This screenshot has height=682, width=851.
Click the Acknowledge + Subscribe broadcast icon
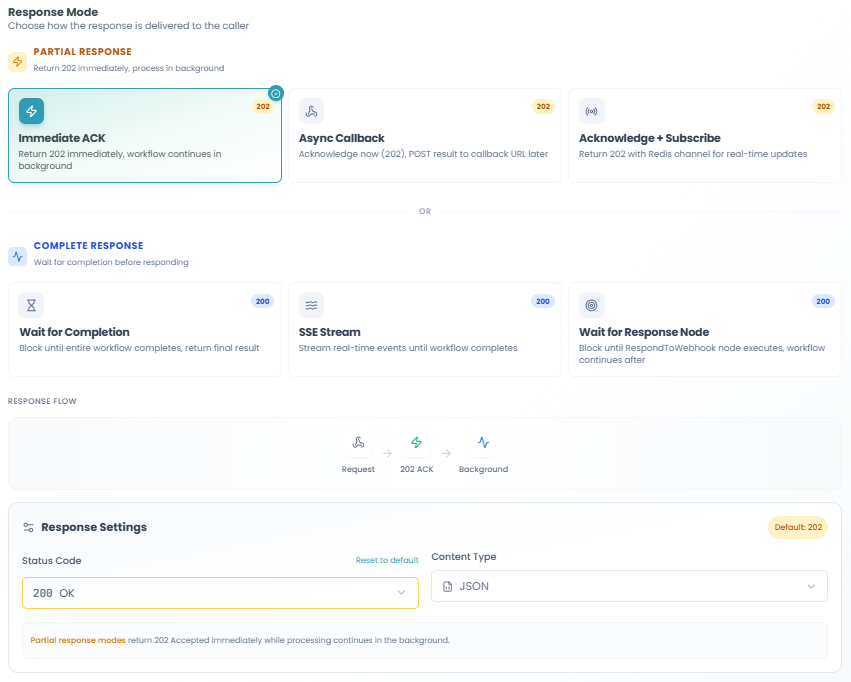click(591, 111)
